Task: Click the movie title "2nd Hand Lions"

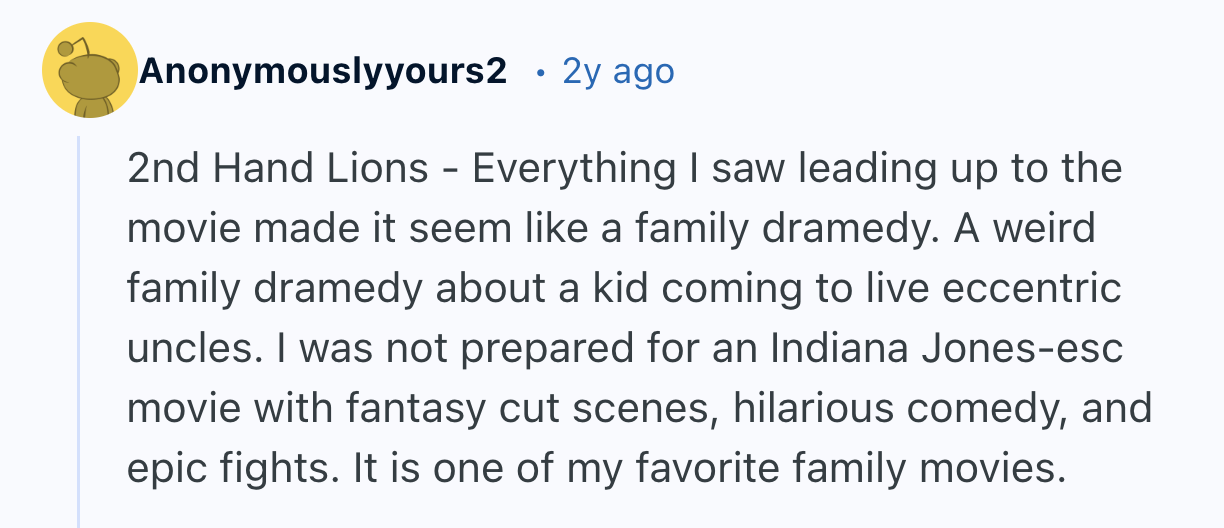Action: click(x=277, y=169)
